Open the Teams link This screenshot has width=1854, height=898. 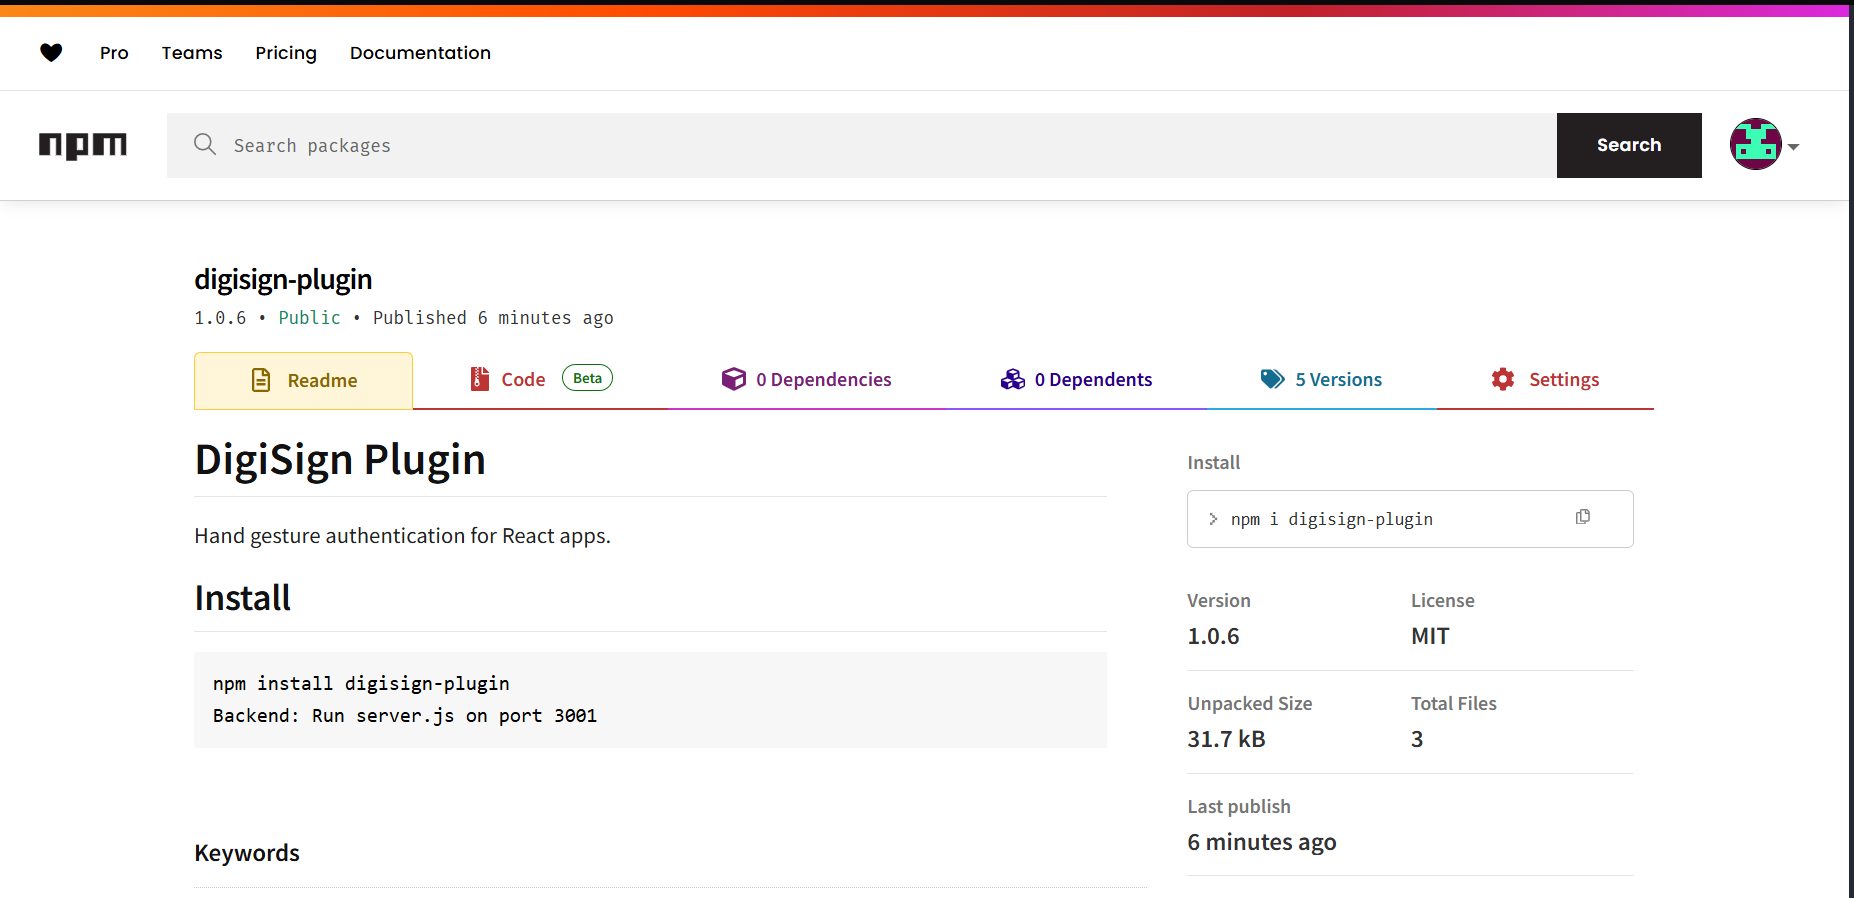[x=192, y=53]
